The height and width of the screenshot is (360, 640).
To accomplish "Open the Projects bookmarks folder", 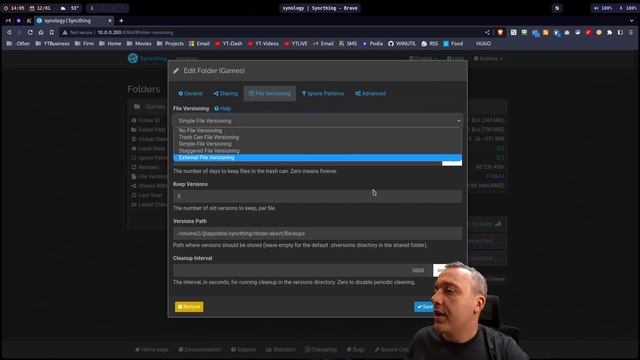I will tap(170, 43).
